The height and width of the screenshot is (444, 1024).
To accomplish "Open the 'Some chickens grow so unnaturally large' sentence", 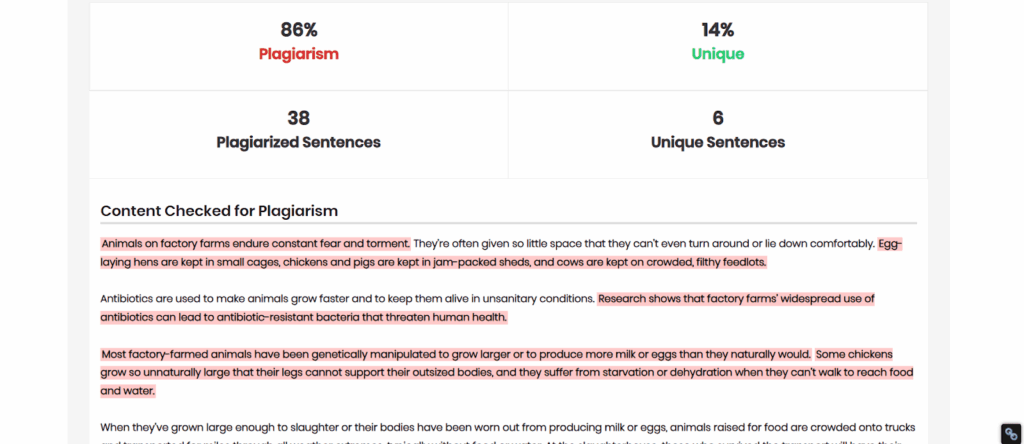I will pyautogui.click(x=507, y=373).
